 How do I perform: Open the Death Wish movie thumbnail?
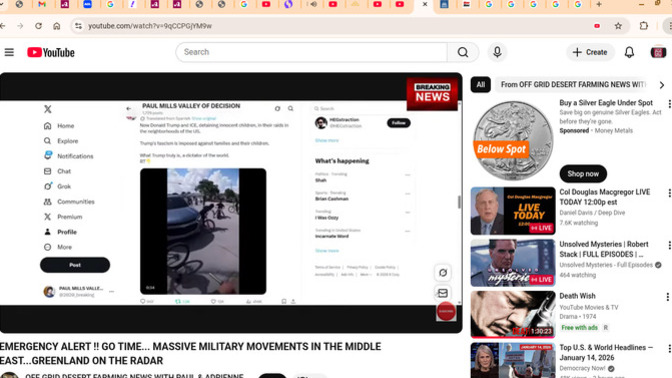tap(513, 315)
